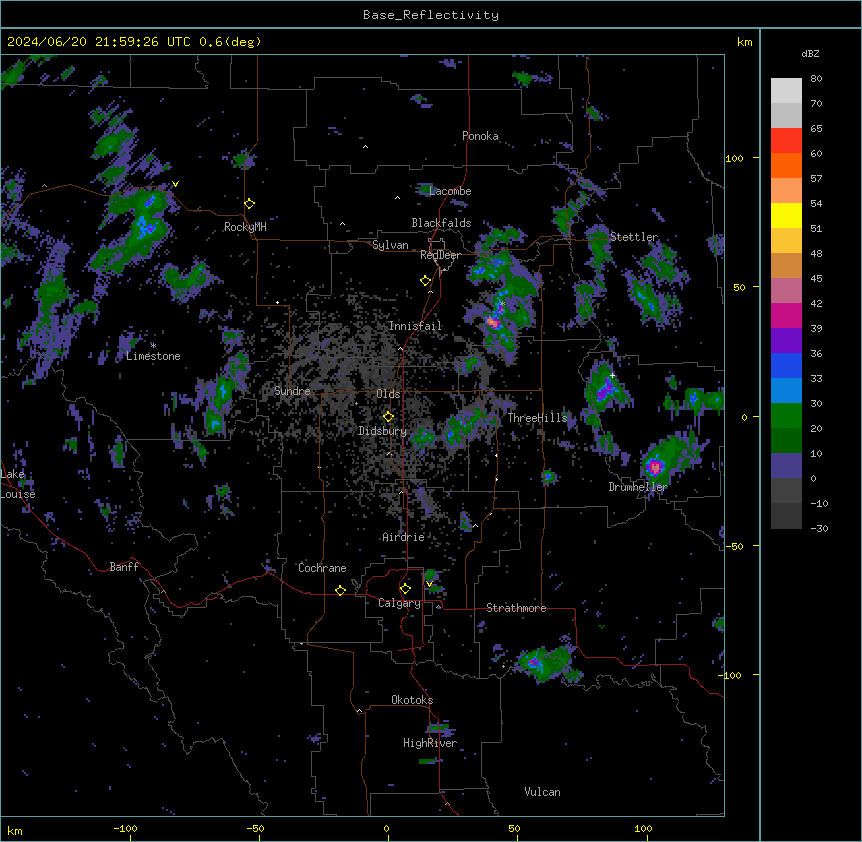
Task: Click the -30 value on the dBZ legend
Action: pyautogui.click(x=819, y=529)
